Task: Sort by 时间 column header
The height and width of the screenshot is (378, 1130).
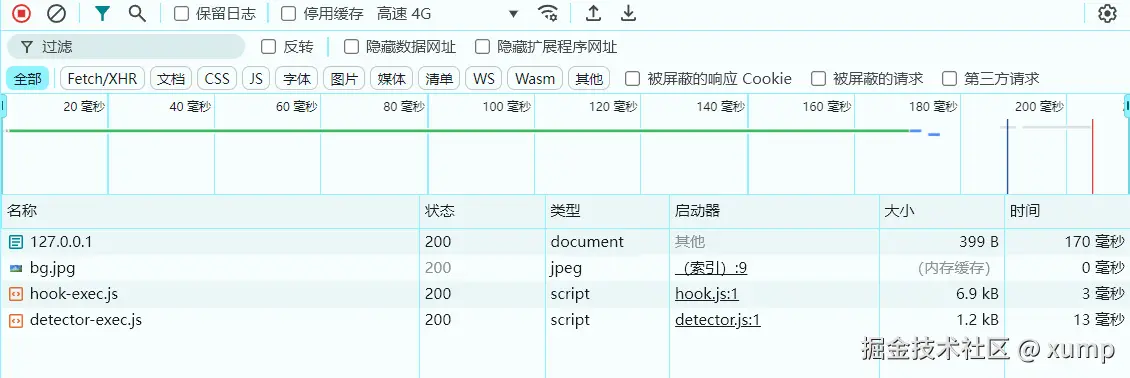Action: (1067, 211)
